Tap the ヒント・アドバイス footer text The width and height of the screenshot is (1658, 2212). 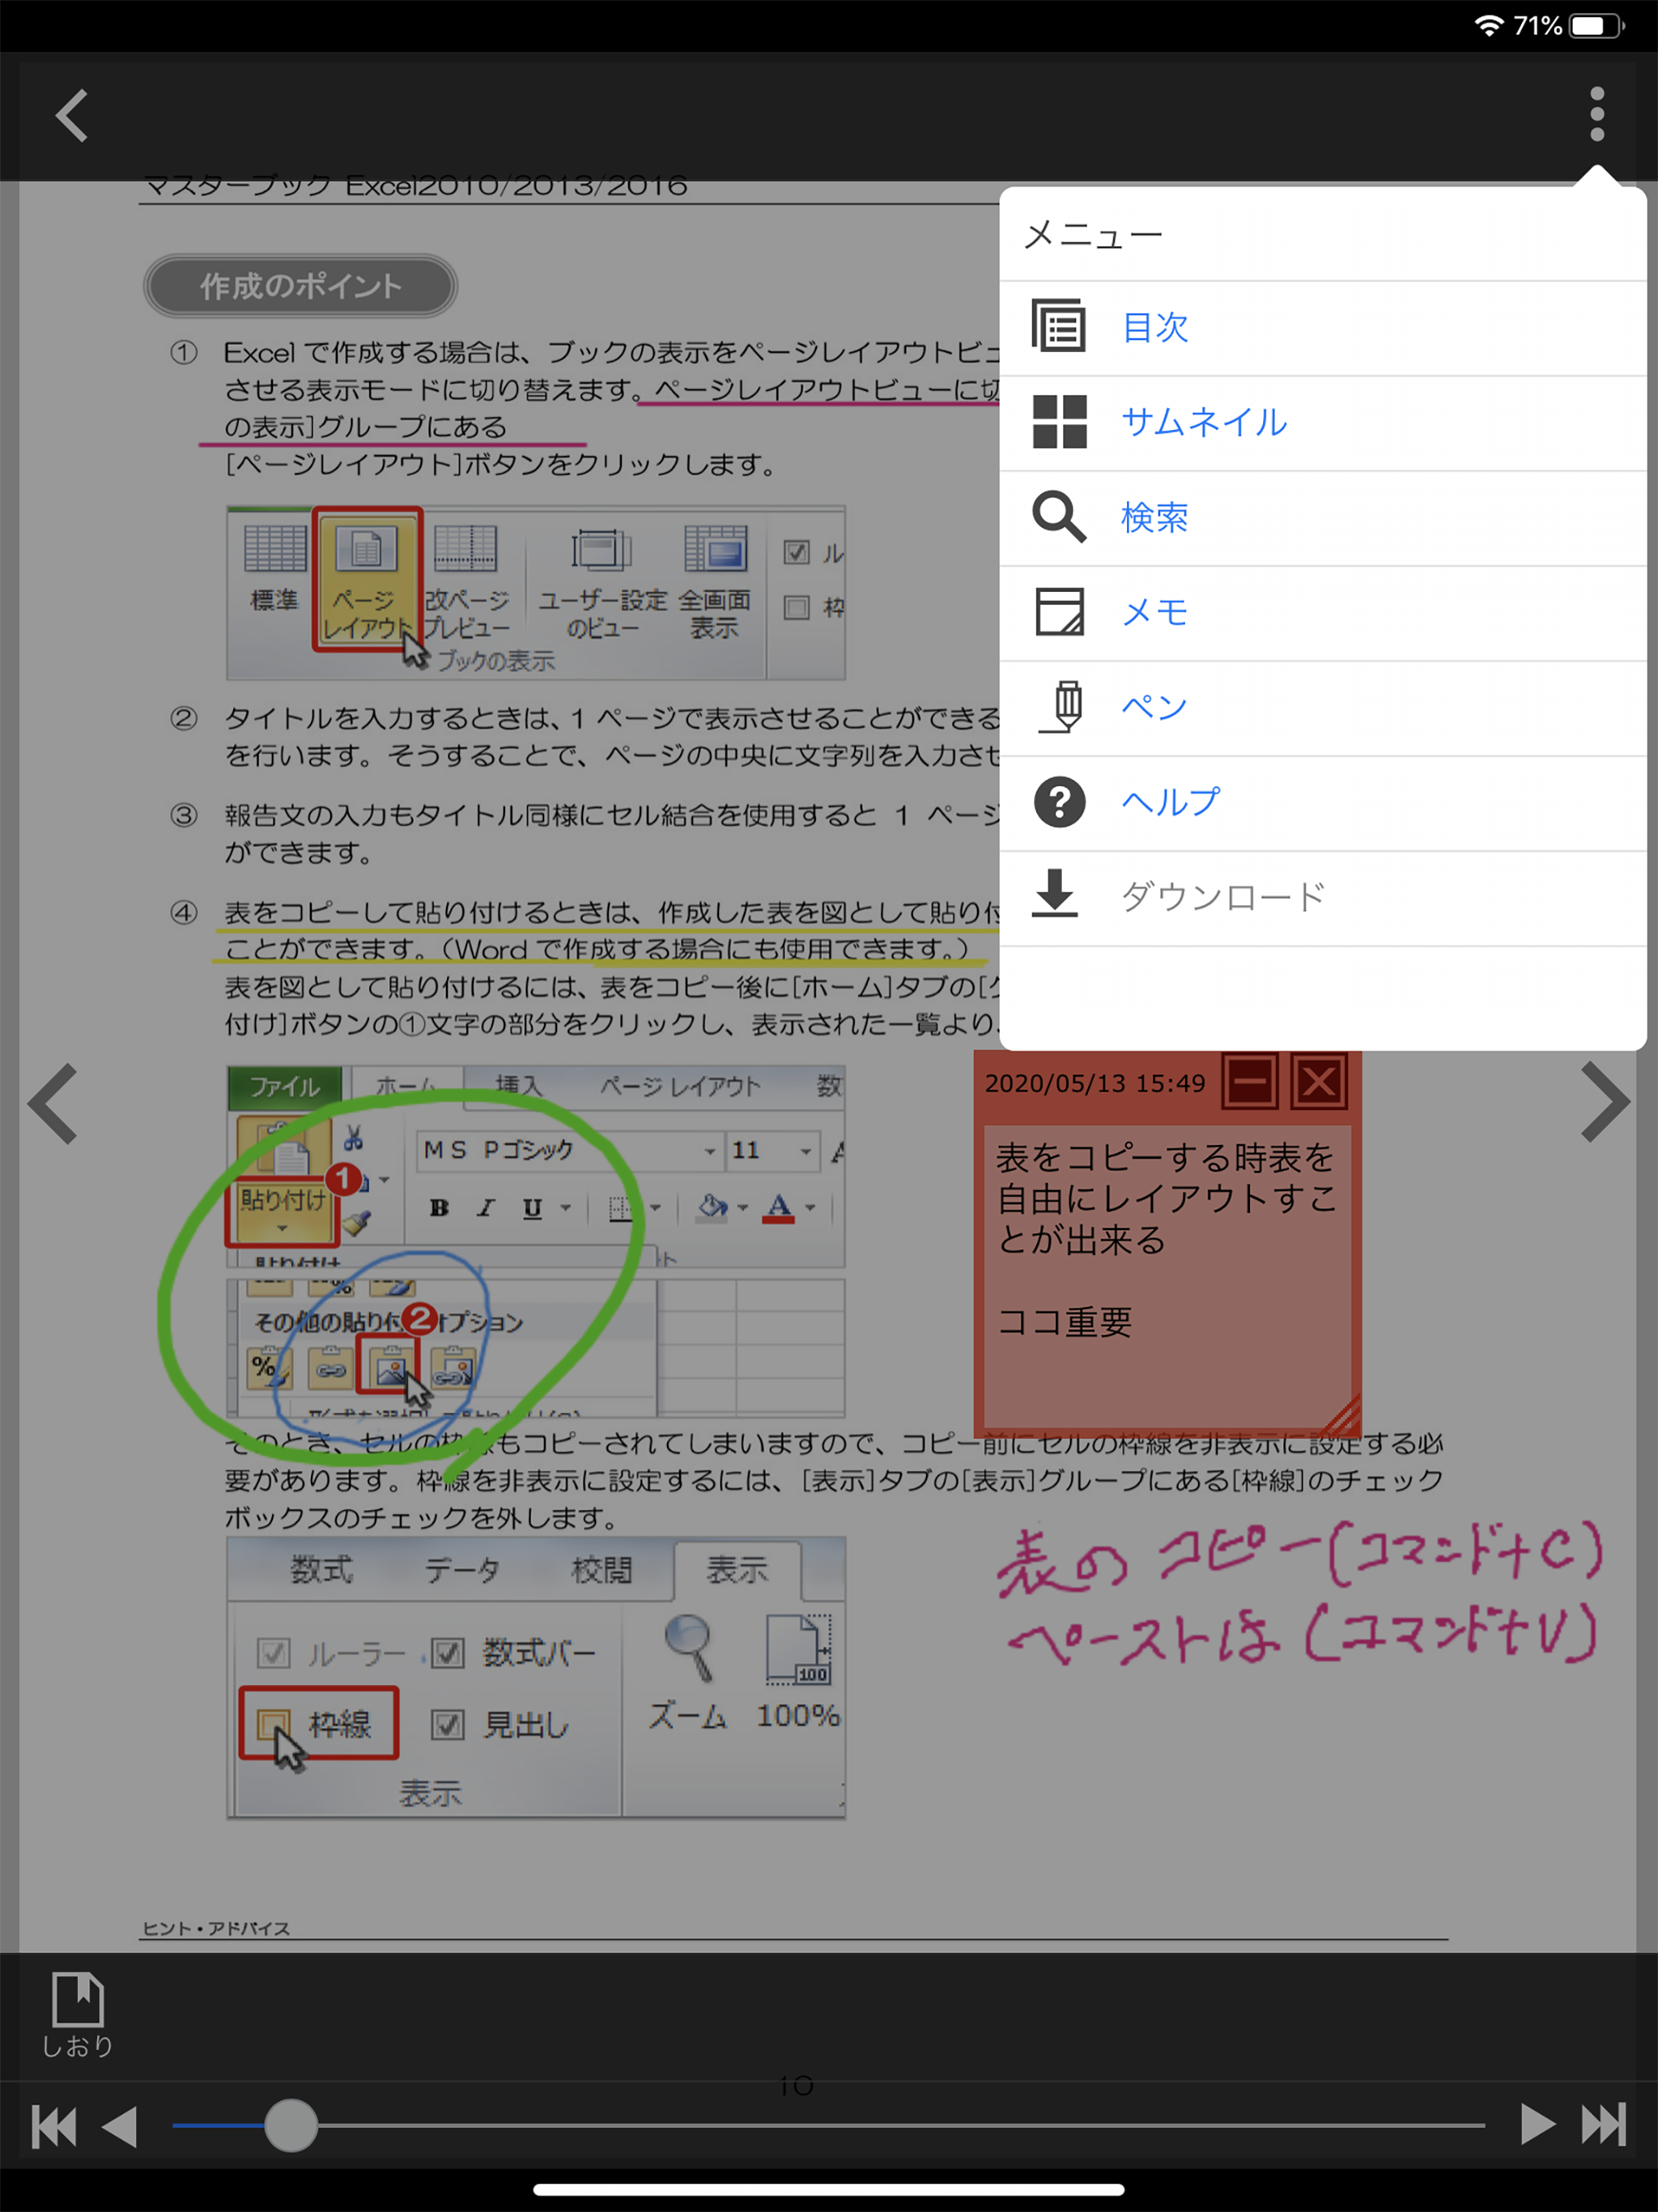(216, 1927)
